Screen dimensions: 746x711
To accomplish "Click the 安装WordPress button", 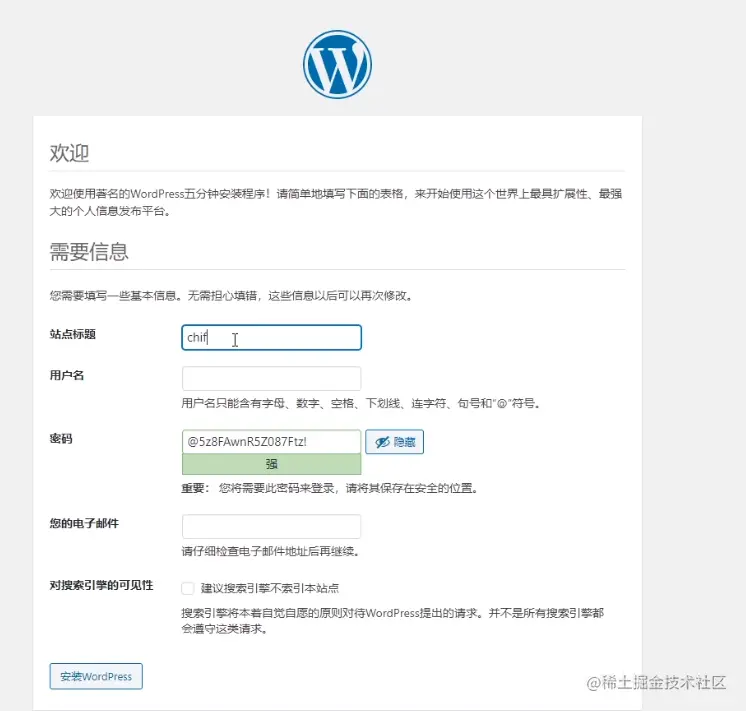I will pos(96,676).
